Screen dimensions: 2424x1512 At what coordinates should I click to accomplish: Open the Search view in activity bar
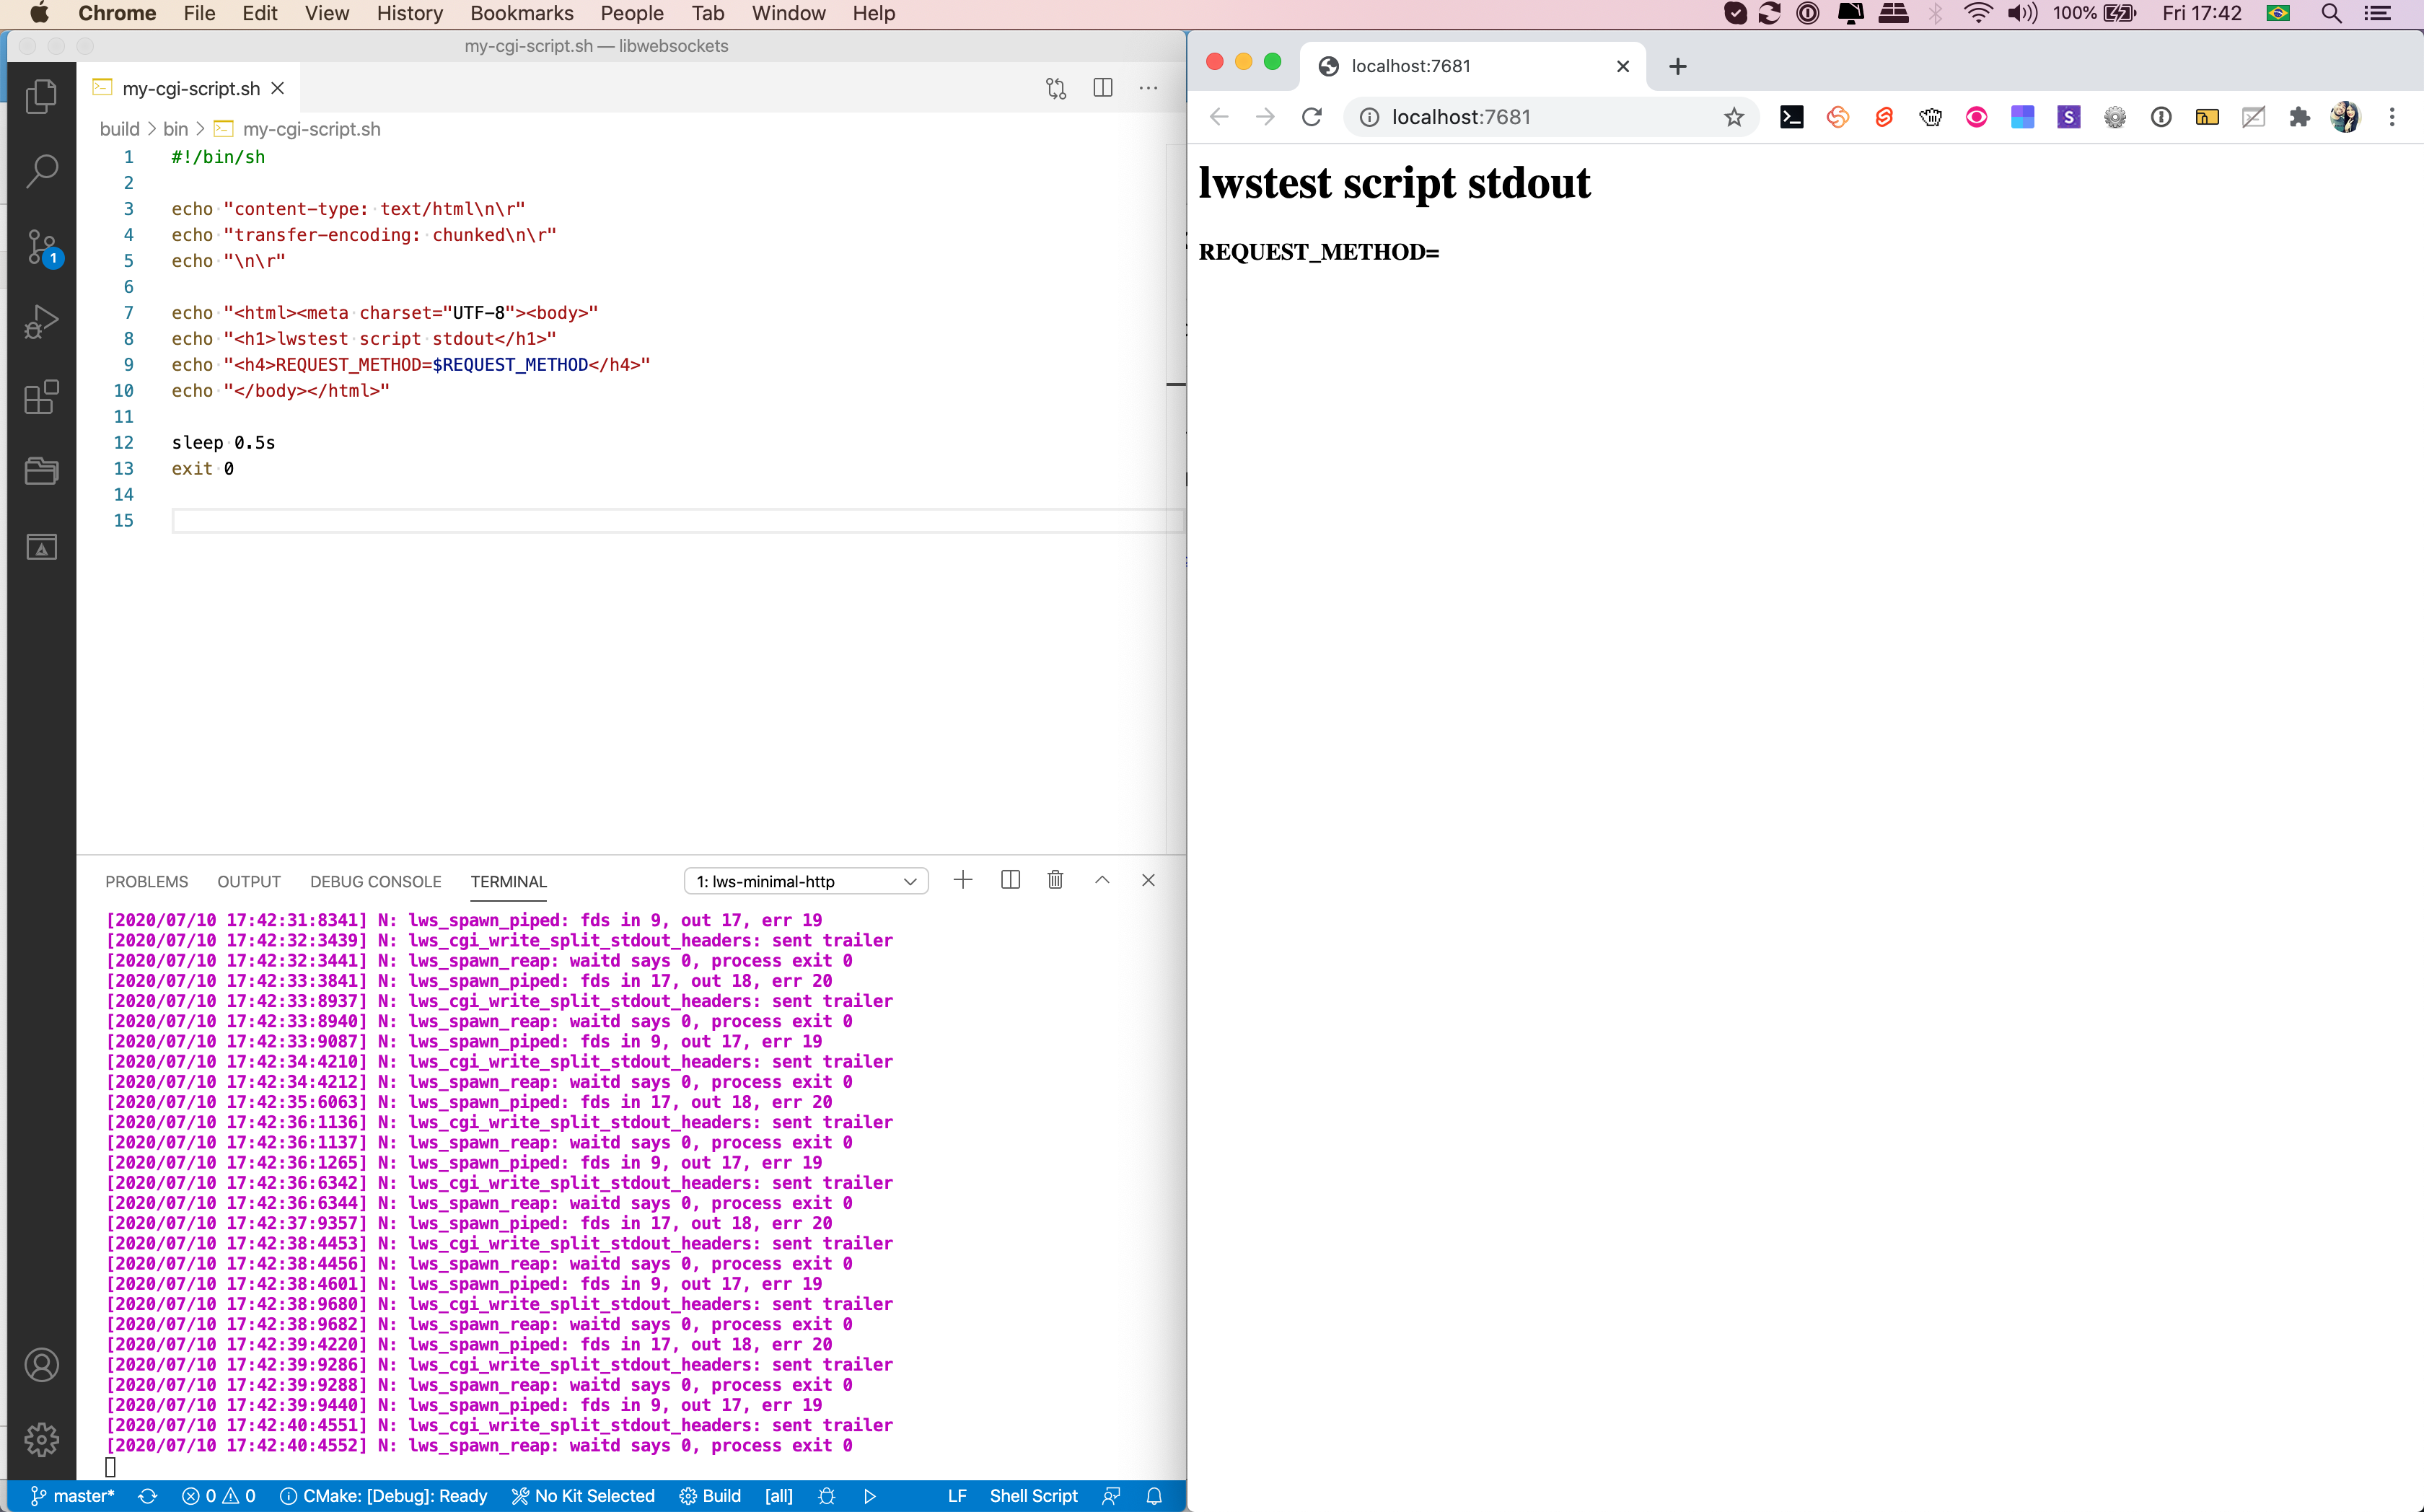click(x=41, y=171)
